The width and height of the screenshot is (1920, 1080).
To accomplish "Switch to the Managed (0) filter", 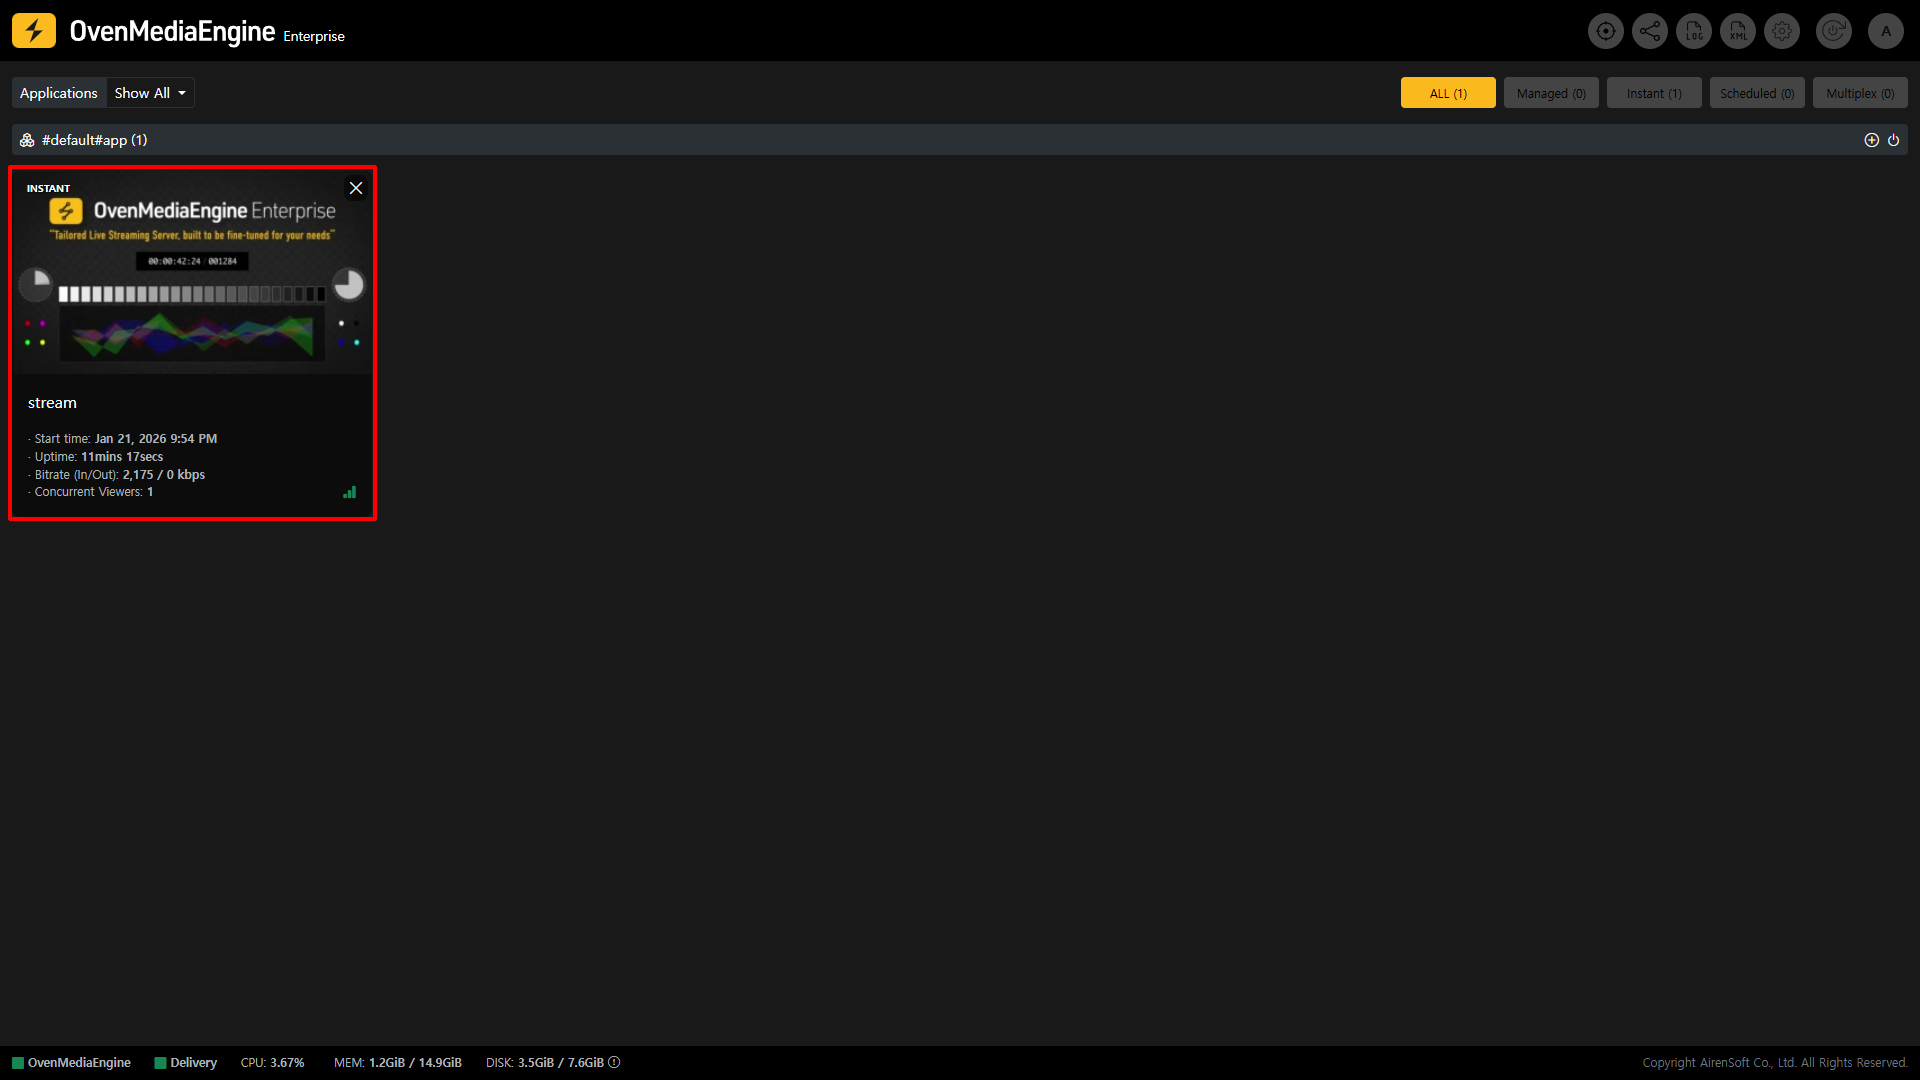I will 1550,93.
